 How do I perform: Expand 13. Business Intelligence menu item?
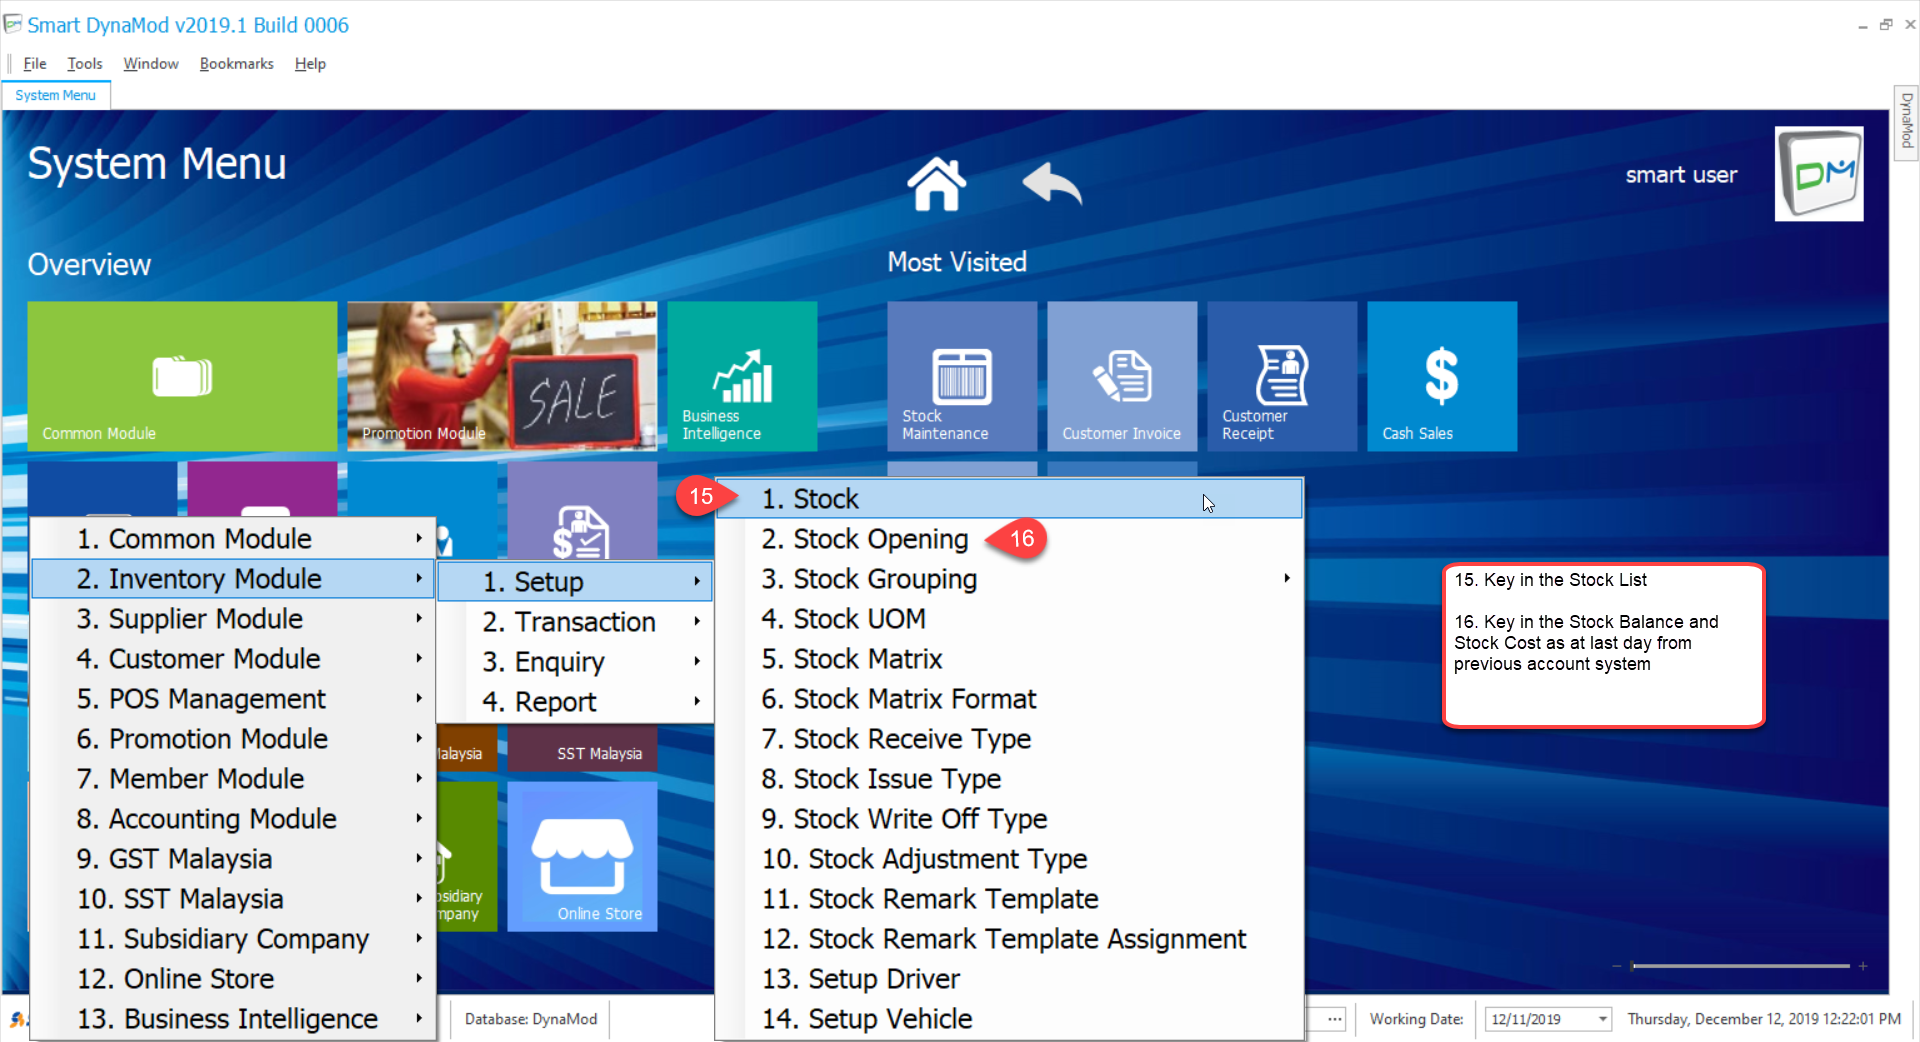(233, 1018)
